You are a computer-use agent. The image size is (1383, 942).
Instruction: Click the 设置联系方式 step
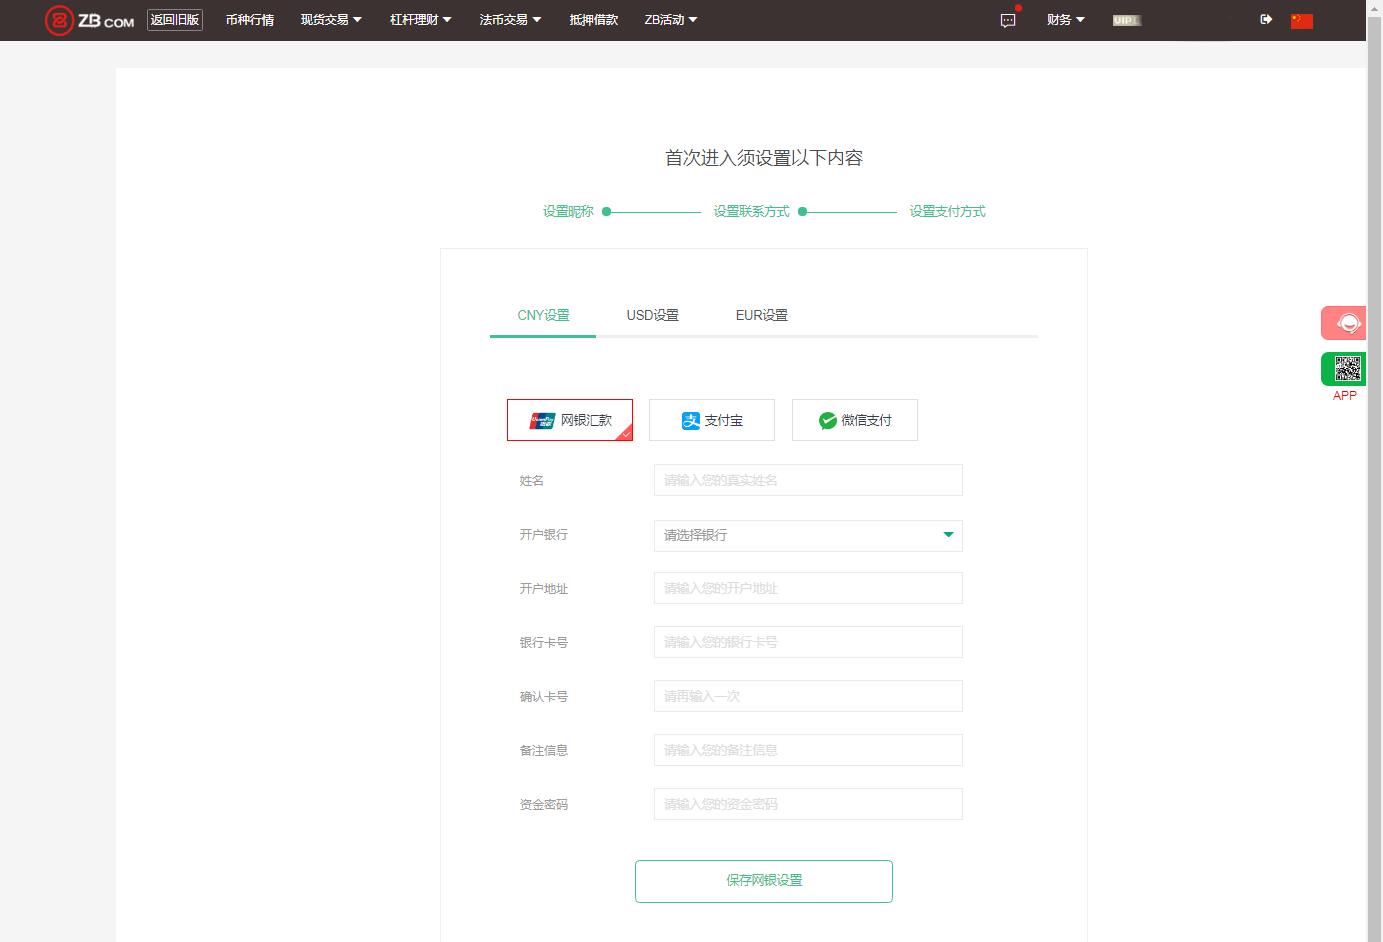751,211
